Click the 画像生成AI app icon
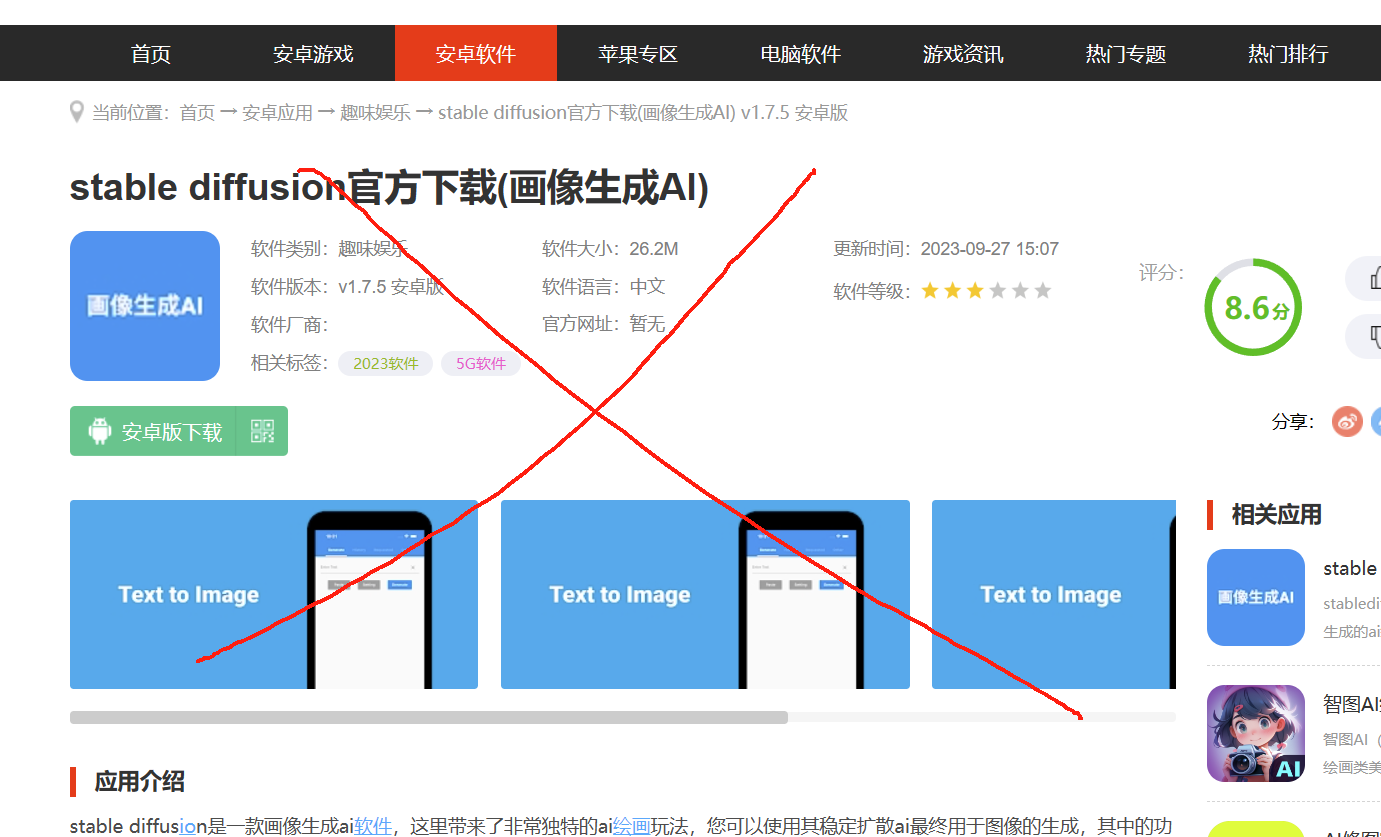The width and height of the screenshot is (1381, 837). tap(145, 306)
